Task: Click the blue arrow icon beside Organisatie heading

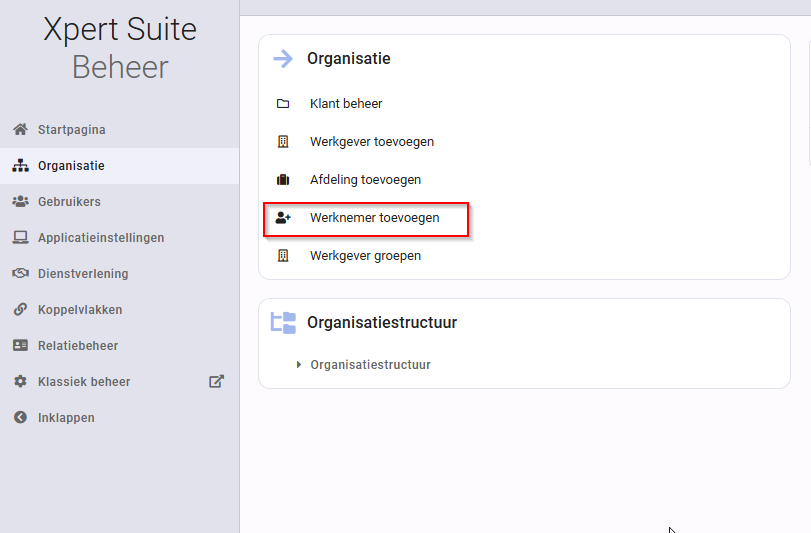Action: (283, 58)
